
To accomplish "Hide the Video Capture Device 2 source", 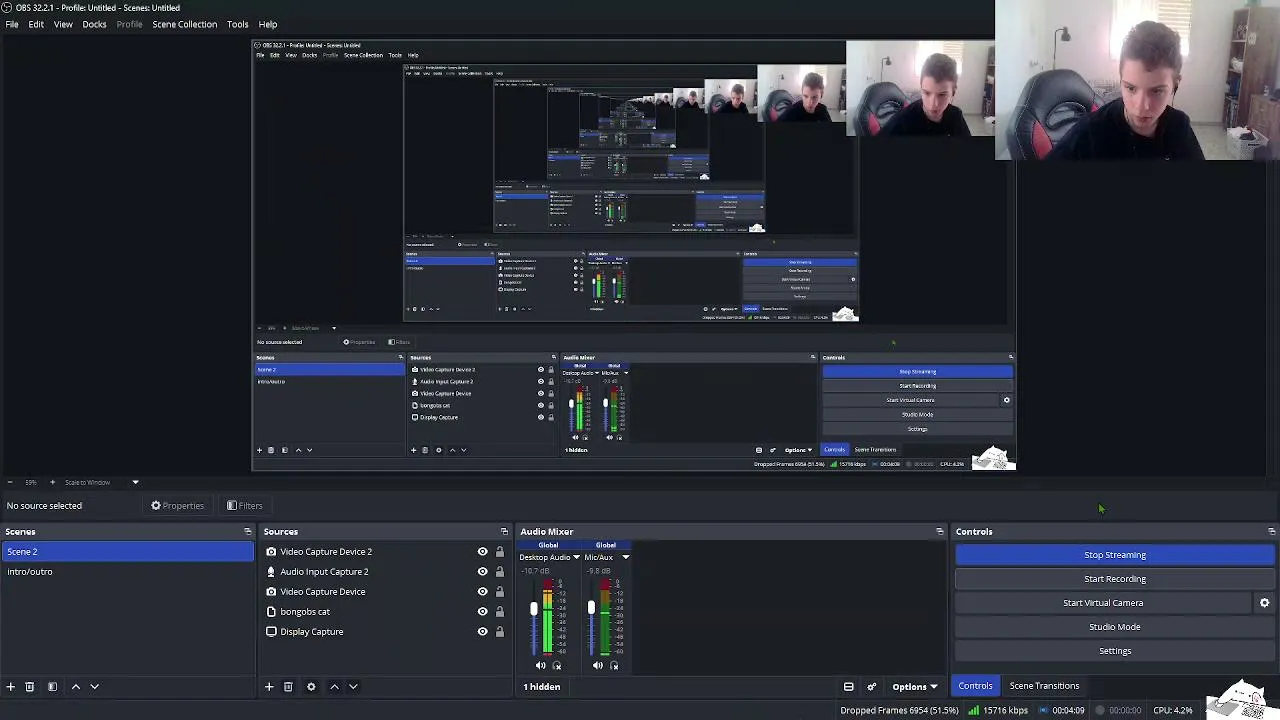I will [482, 552].
